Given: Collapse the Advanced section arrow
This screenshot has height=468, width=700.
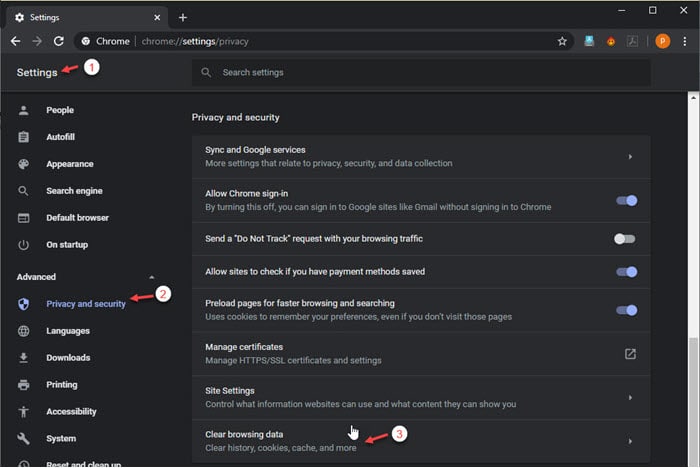Looking at the screenshot, I should point(152,277).
